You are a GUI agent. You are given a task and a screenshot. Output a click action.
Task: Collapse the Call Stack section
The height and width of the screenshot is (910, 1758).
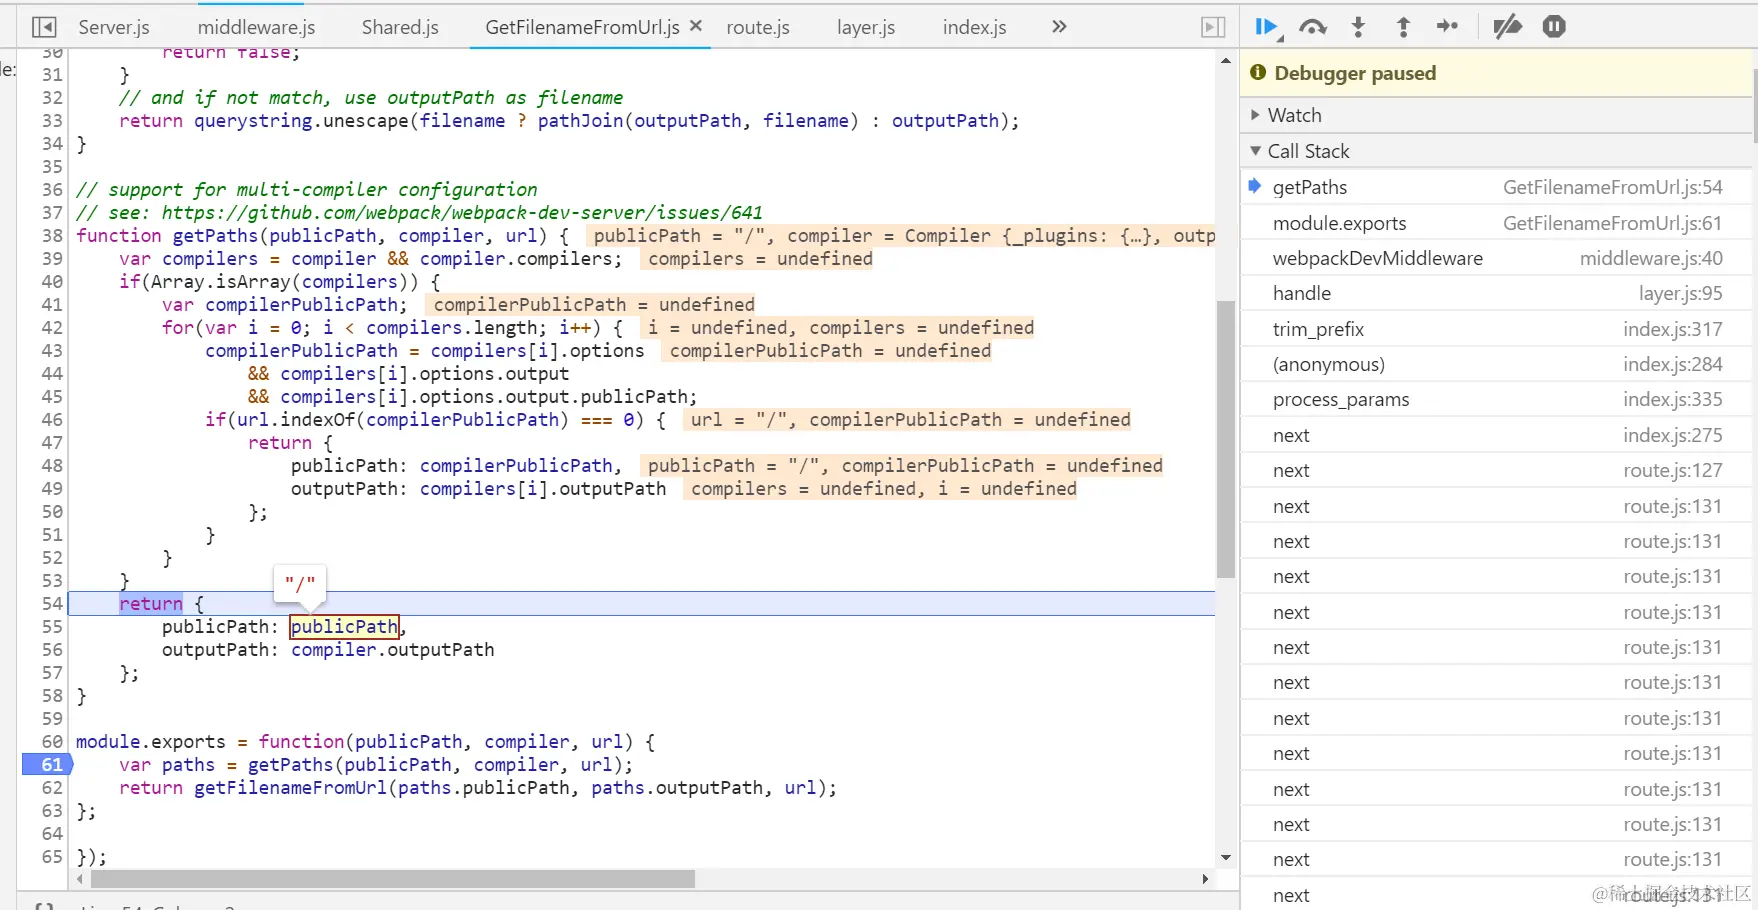1497,151
